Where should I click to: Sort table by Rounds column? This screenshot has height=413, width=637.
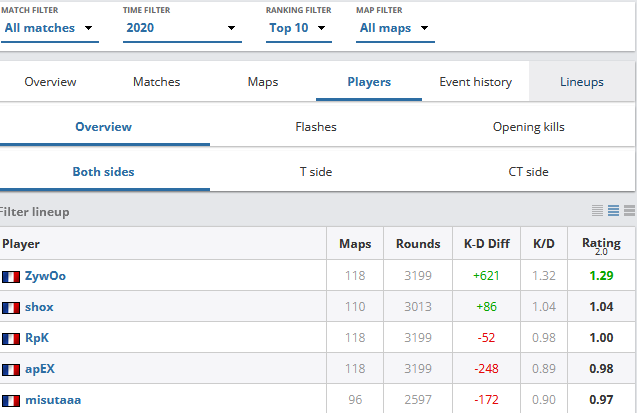coord(418,244)
